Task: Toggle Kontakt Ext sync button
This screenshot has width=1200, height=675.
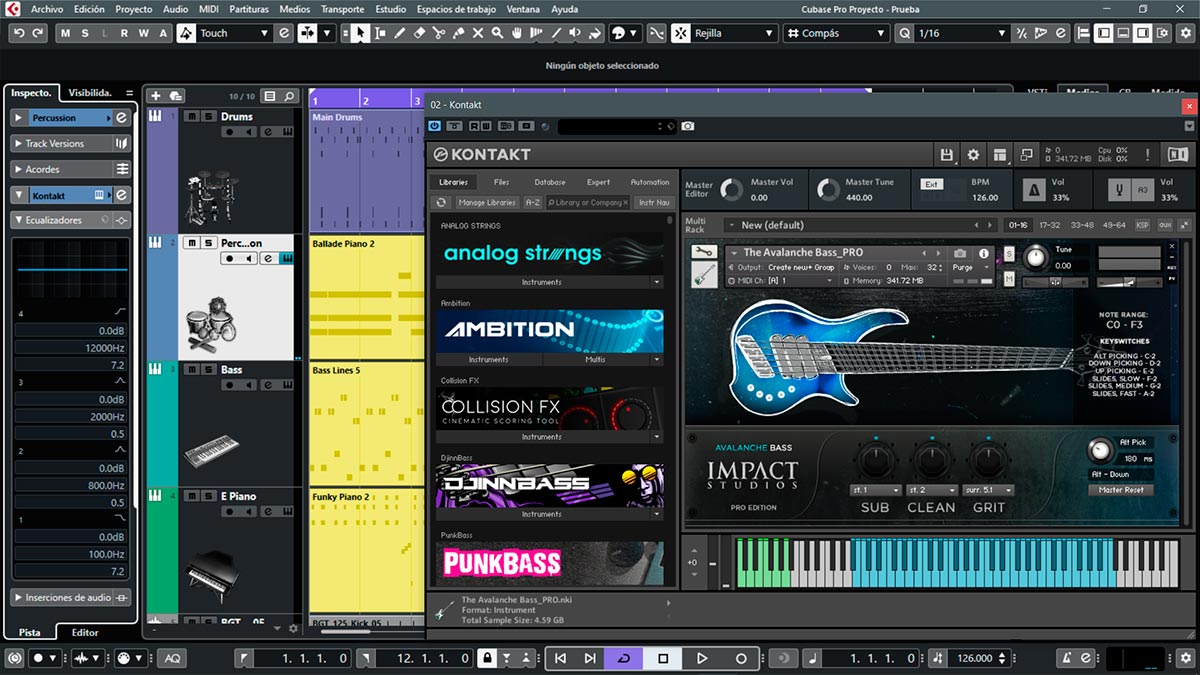Action: click(x=931, y=184)
